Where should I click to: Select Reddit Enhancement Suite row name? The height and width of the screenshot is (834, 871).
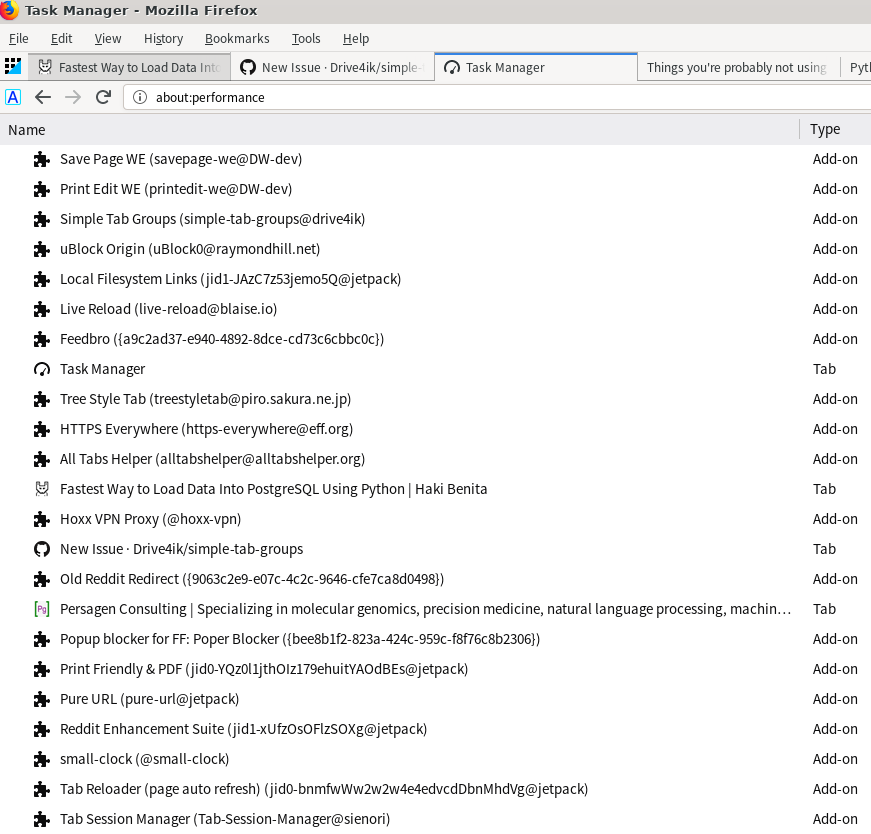point(244,730)
